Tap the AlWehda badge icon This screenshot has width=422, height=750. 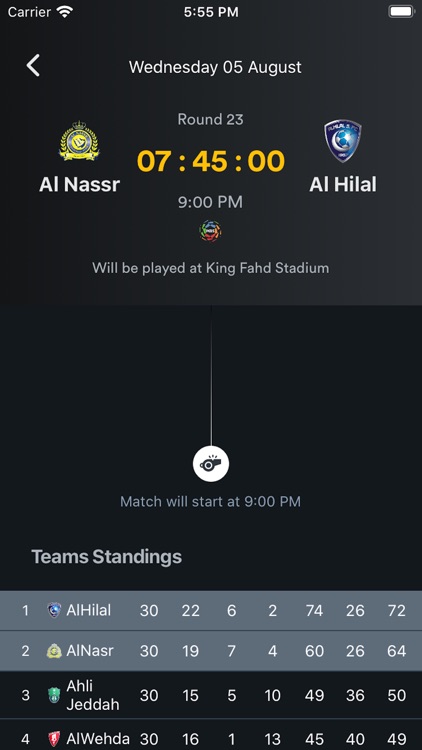(x=54, y=739)
